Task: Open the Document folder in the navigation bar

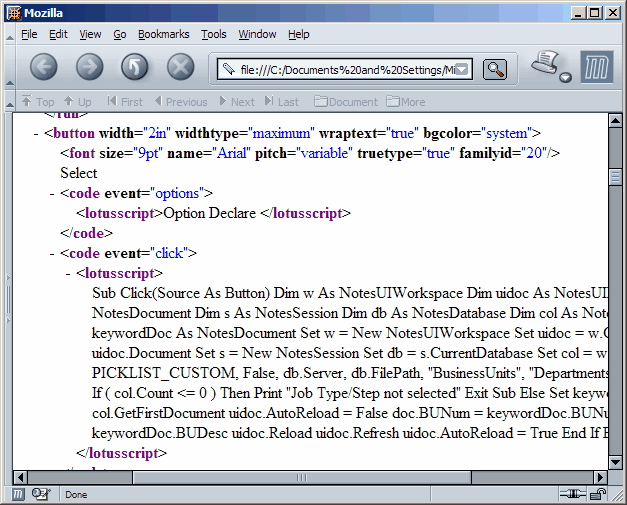Action: [346, 102]
